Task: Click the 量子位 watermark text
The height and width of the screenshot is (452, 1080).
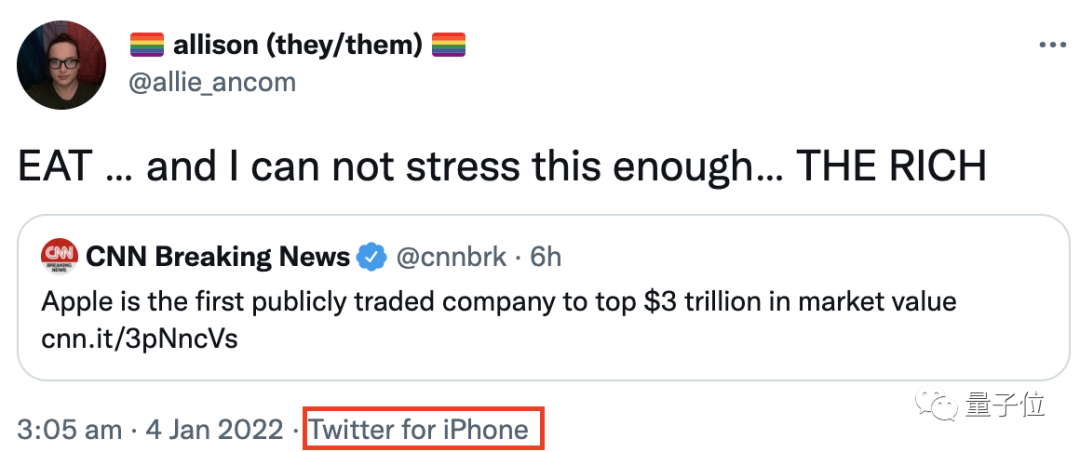Action: tap(1005, 405)
